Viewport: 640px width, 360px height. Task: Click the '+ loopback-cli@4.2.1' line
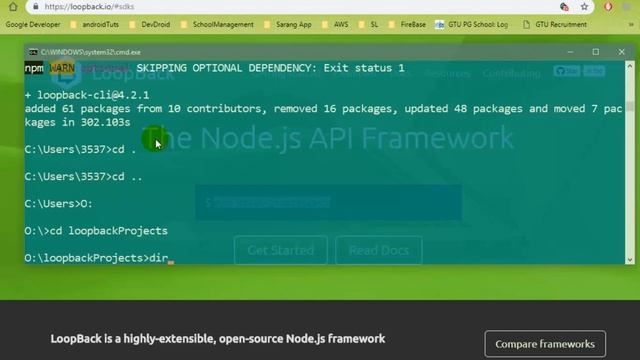coord(87,95)
